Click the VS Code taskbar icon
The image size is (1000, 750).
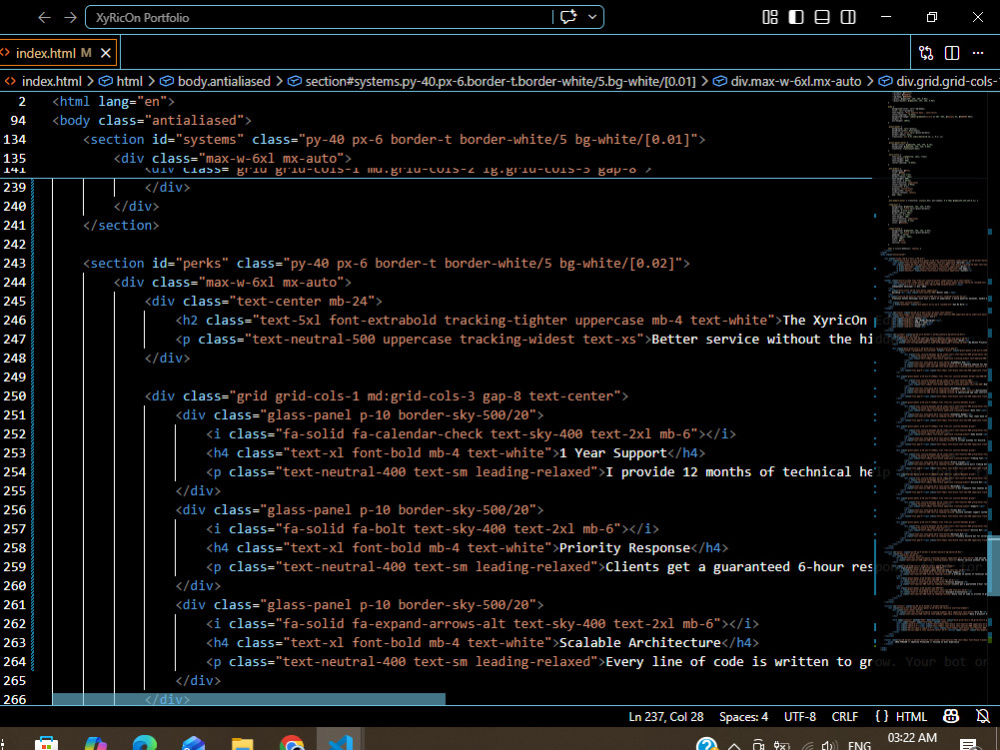[x=341, y=743]
